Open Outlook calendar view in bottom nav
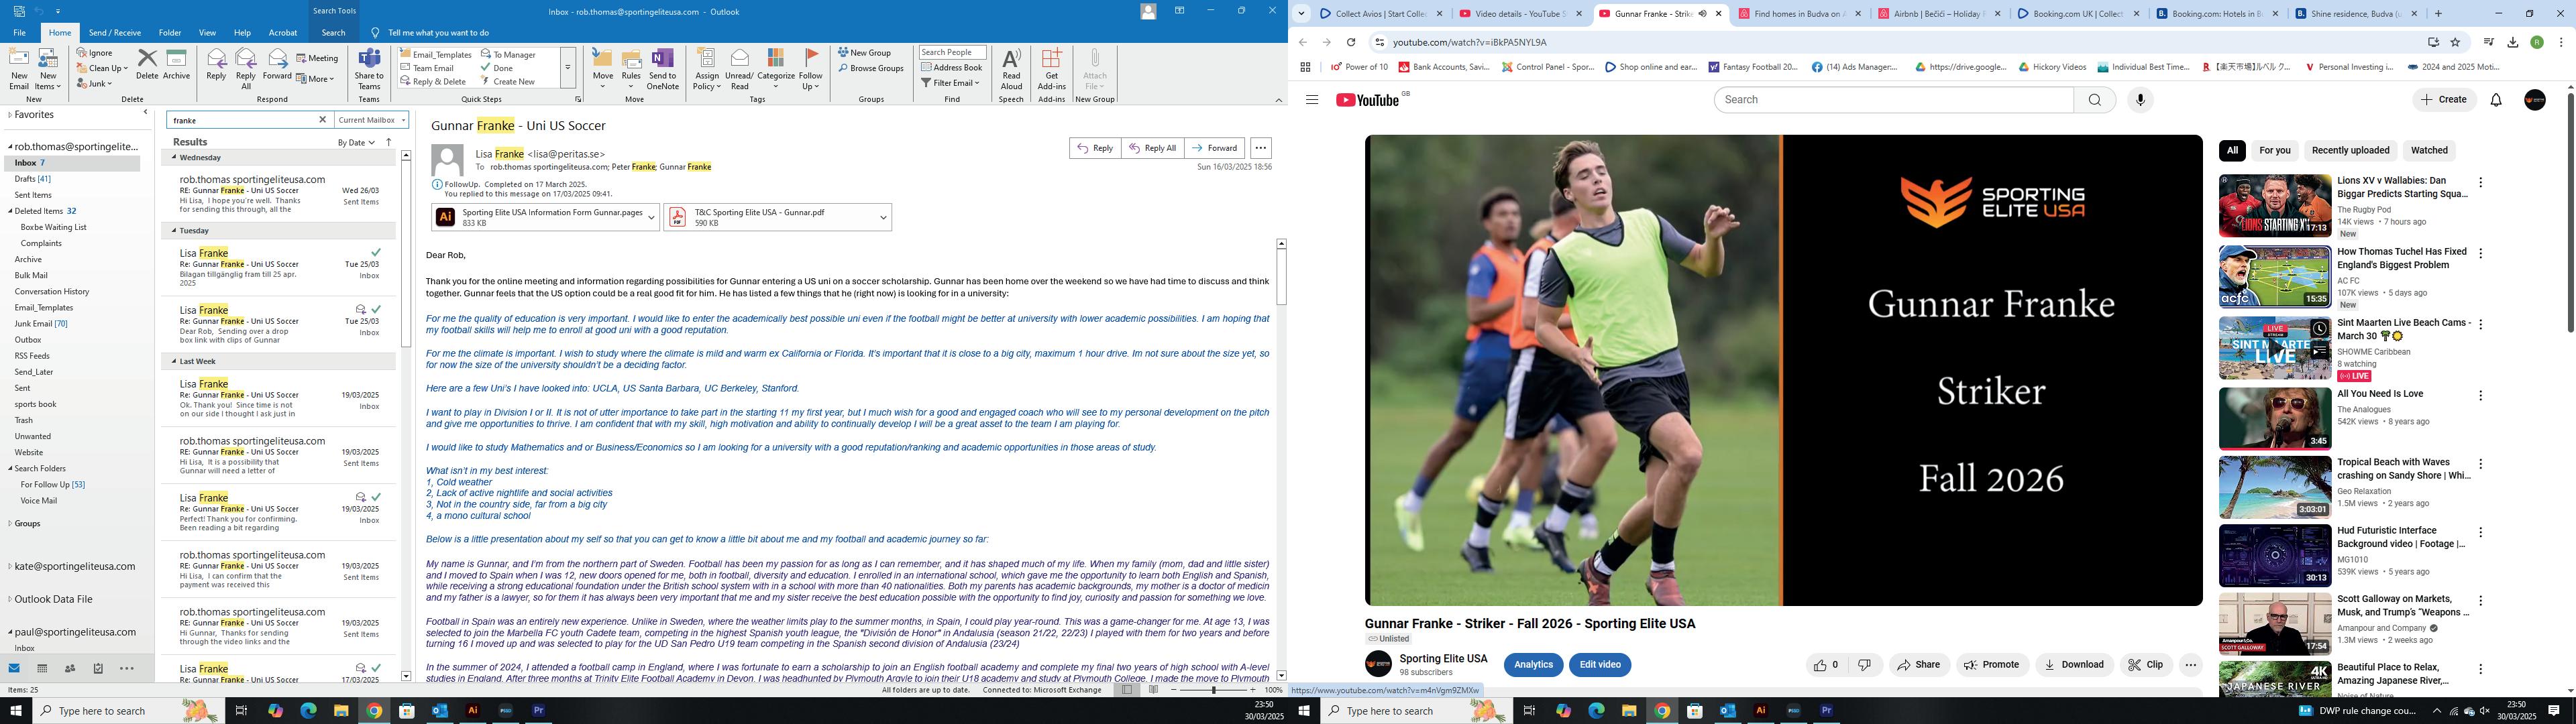 tap(42, 668)
